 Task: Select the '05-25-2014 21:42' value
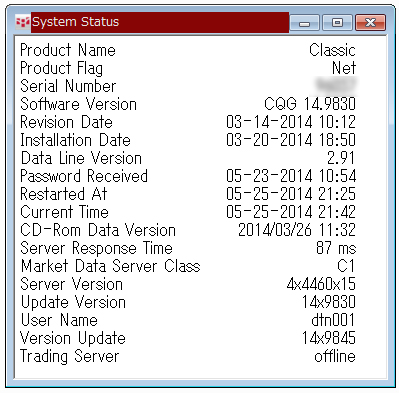pos(291,212)
